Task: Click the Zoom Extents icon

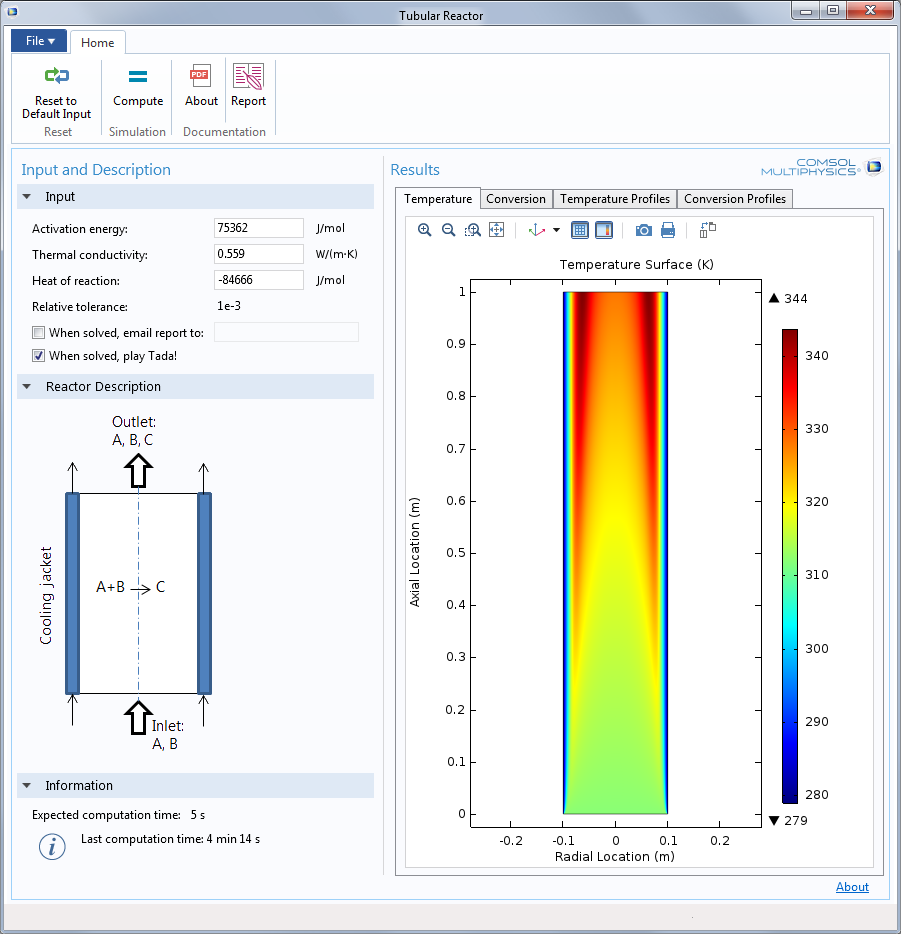Action: coord(497,230)
